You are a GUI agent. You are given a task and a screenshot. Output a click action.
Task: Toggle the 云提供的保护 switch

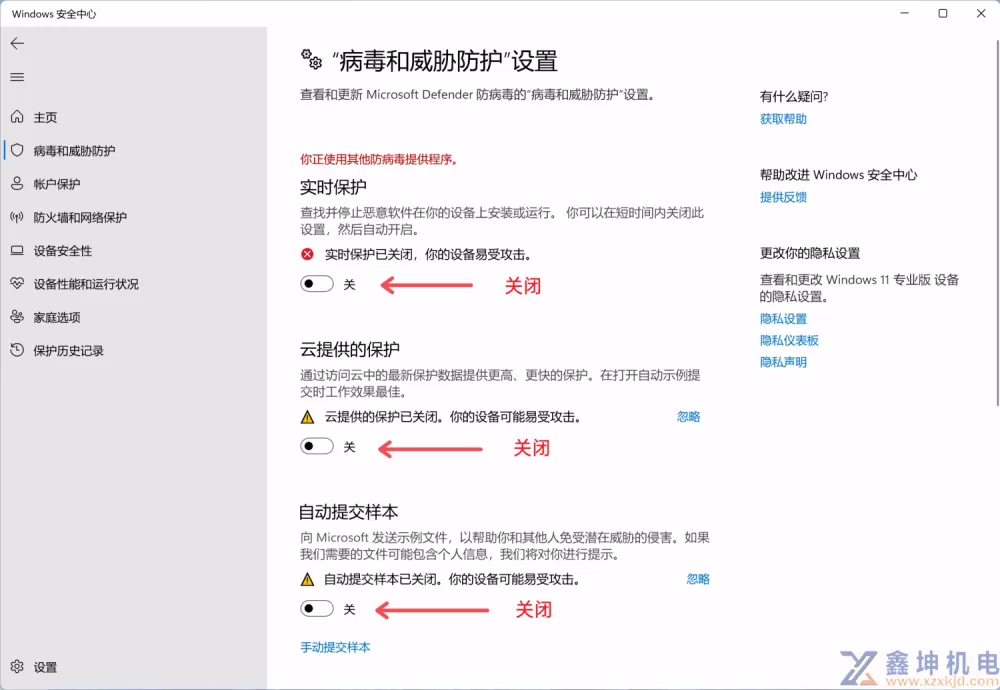pos(317,446)
